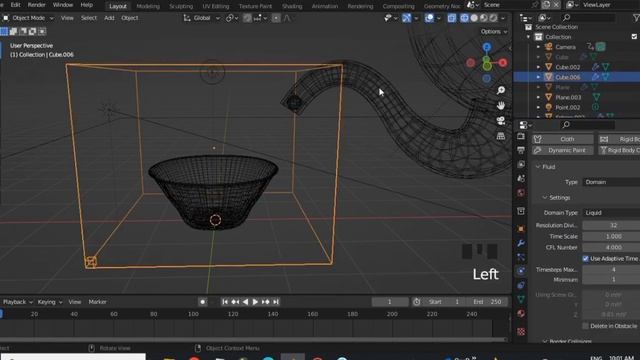640x360 pixels.
Task: Play the timeline animation
Action: (x=255, y=302)
